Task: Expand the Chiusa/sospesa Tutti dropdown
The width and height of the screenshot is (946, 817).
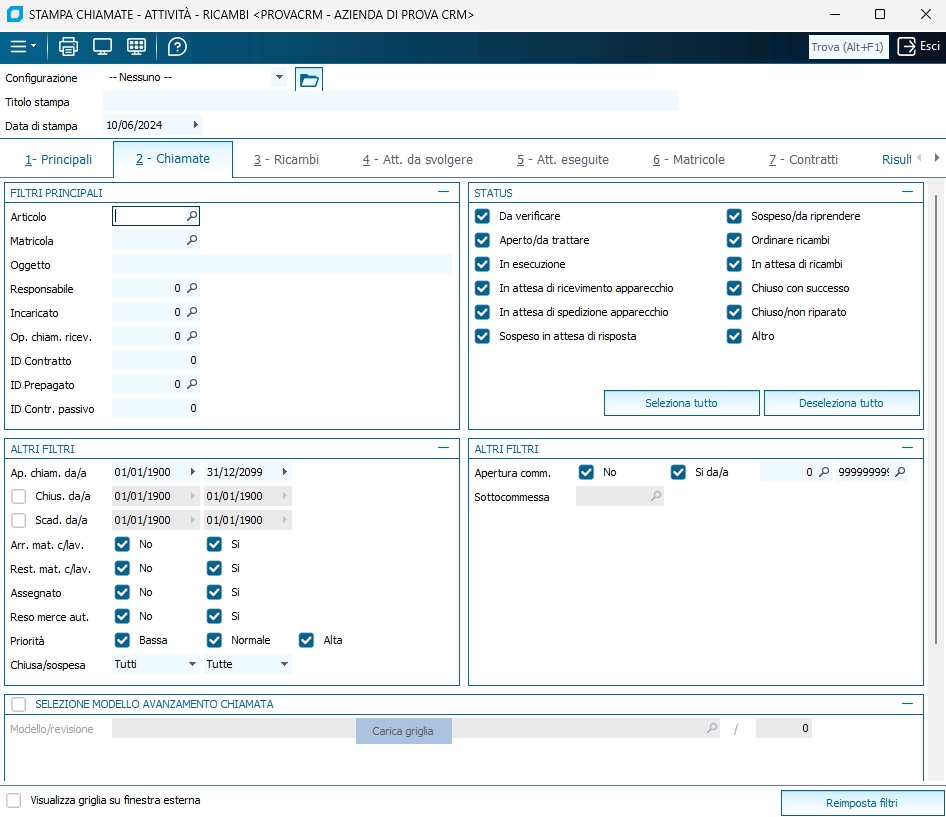Action: pyautogui.click(x=192, y=664)
